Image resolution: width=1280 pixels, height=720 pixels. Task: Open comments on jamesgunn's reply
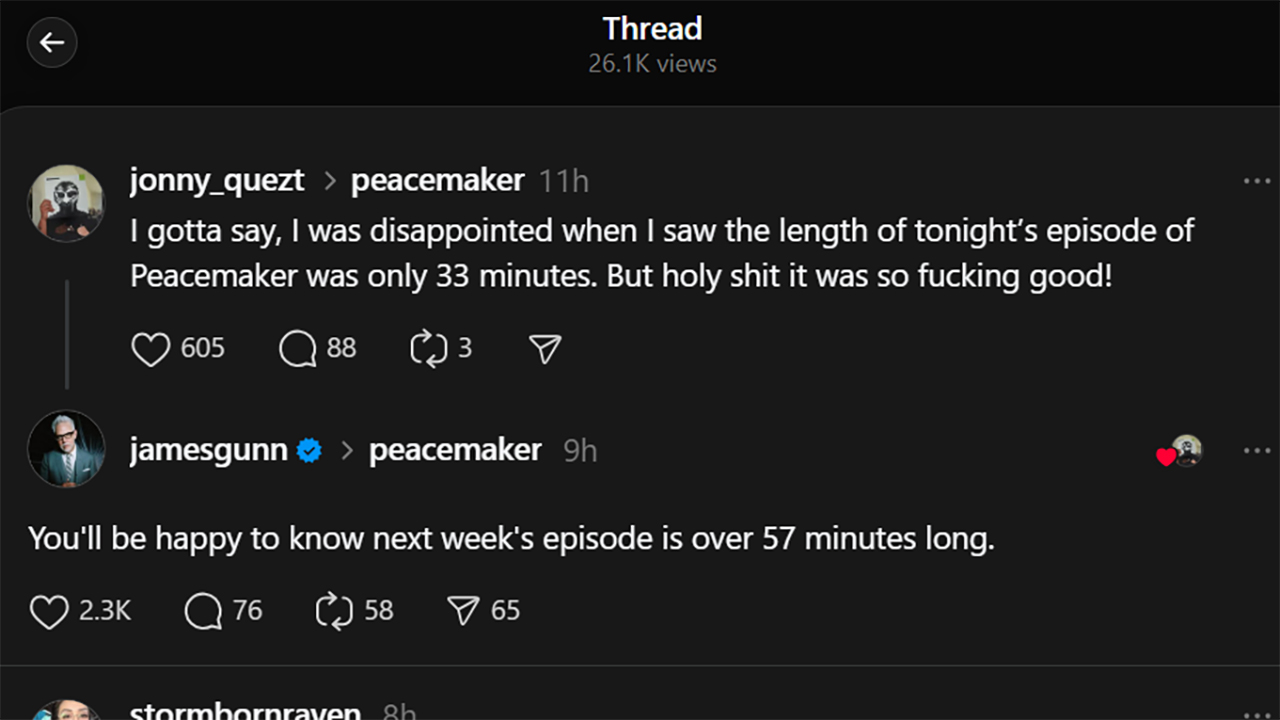[x=203, y=611]
